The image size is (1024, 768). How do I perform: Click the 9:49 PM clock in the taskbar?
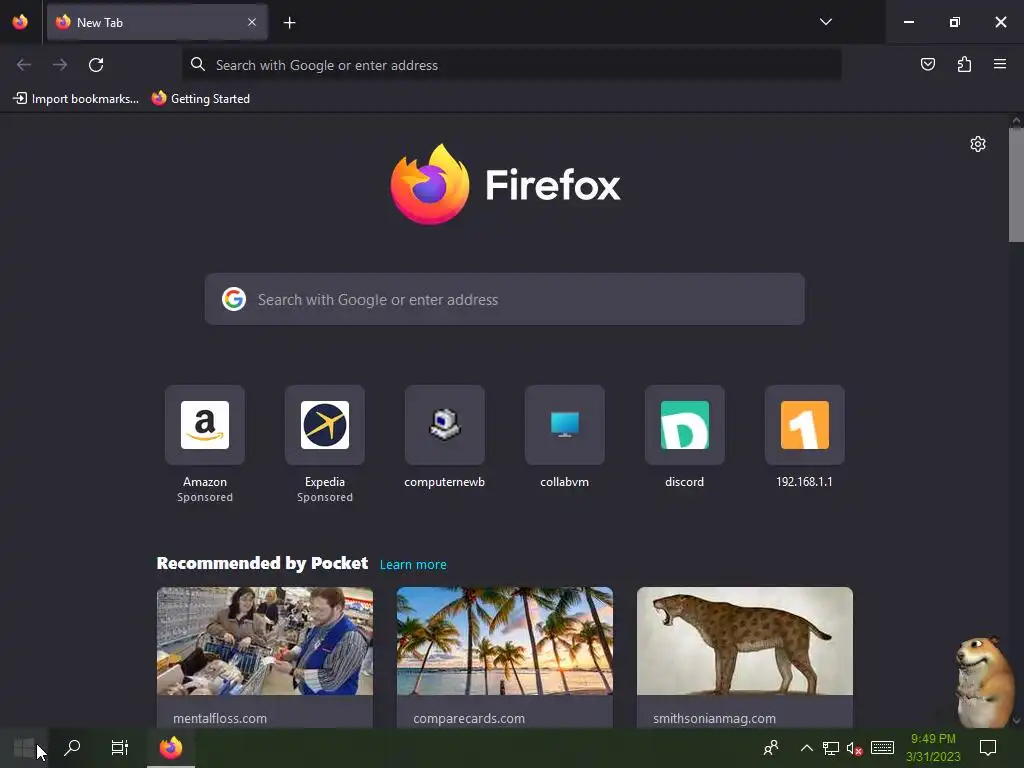pos(933,748)
